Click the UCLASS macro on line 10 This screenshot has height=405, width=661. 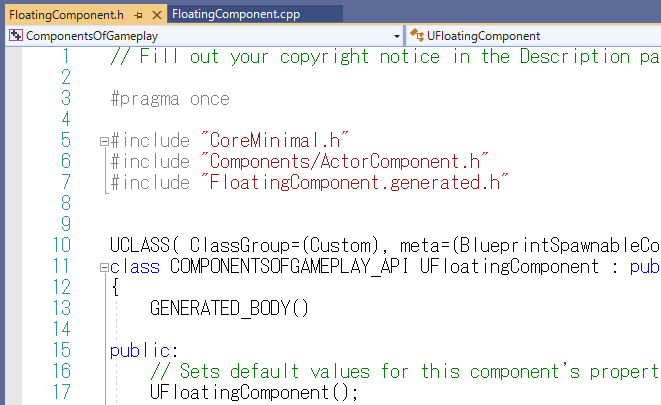click(x=140, y=245)
